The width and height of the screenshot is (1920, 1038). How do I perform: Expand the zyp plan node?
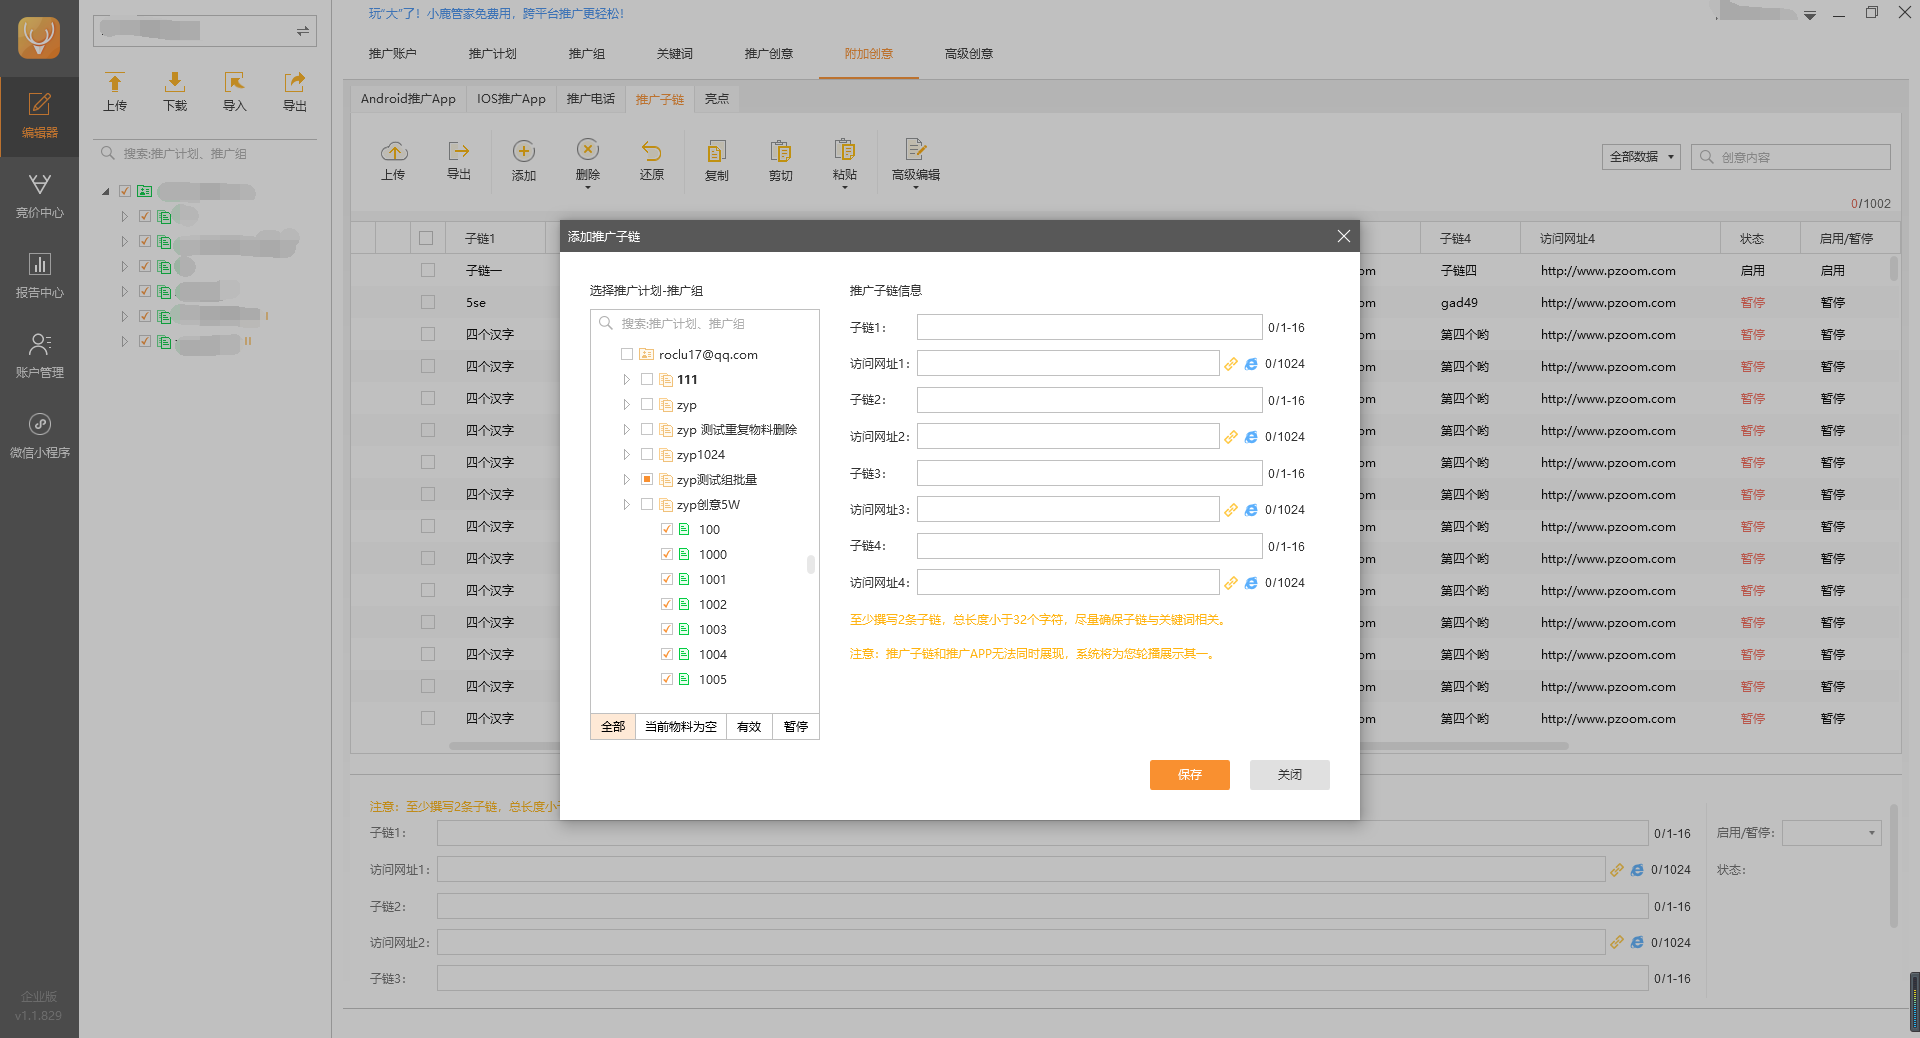627,405
